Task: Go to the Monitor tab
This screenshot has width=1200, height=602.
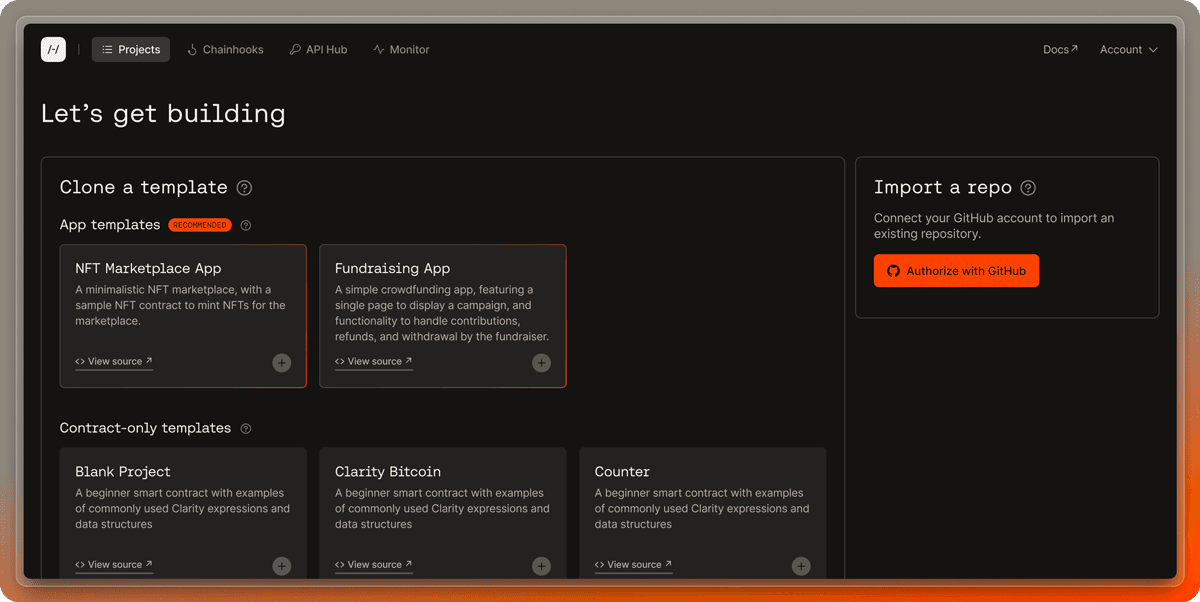Action: 401,50
